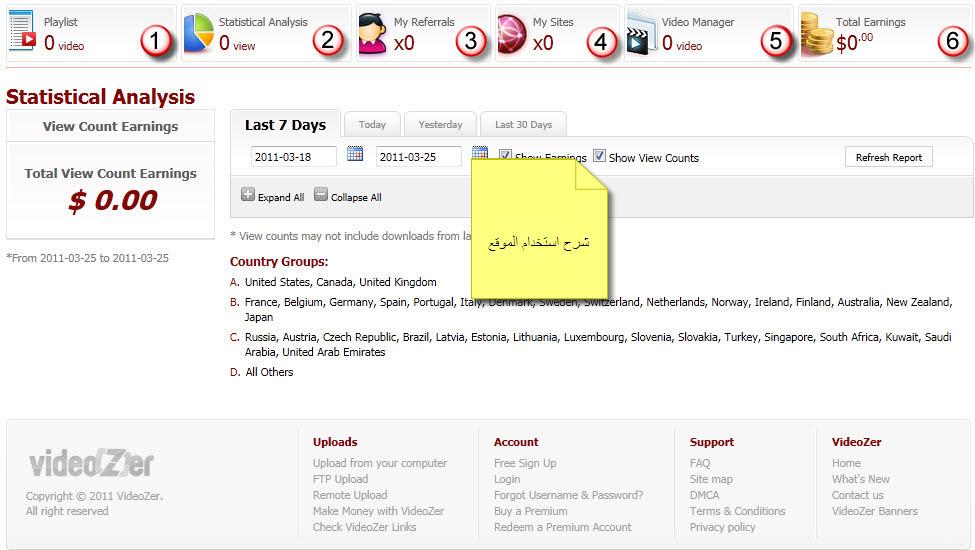Screen dimensions: 975x550
Task: Open the Video Manager text link
Action: coord(698,22)
